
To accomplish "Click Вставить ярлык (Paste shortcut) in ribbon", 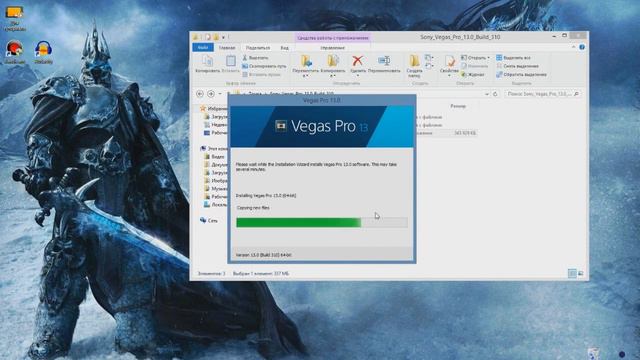I will click(x=261, y=75).
